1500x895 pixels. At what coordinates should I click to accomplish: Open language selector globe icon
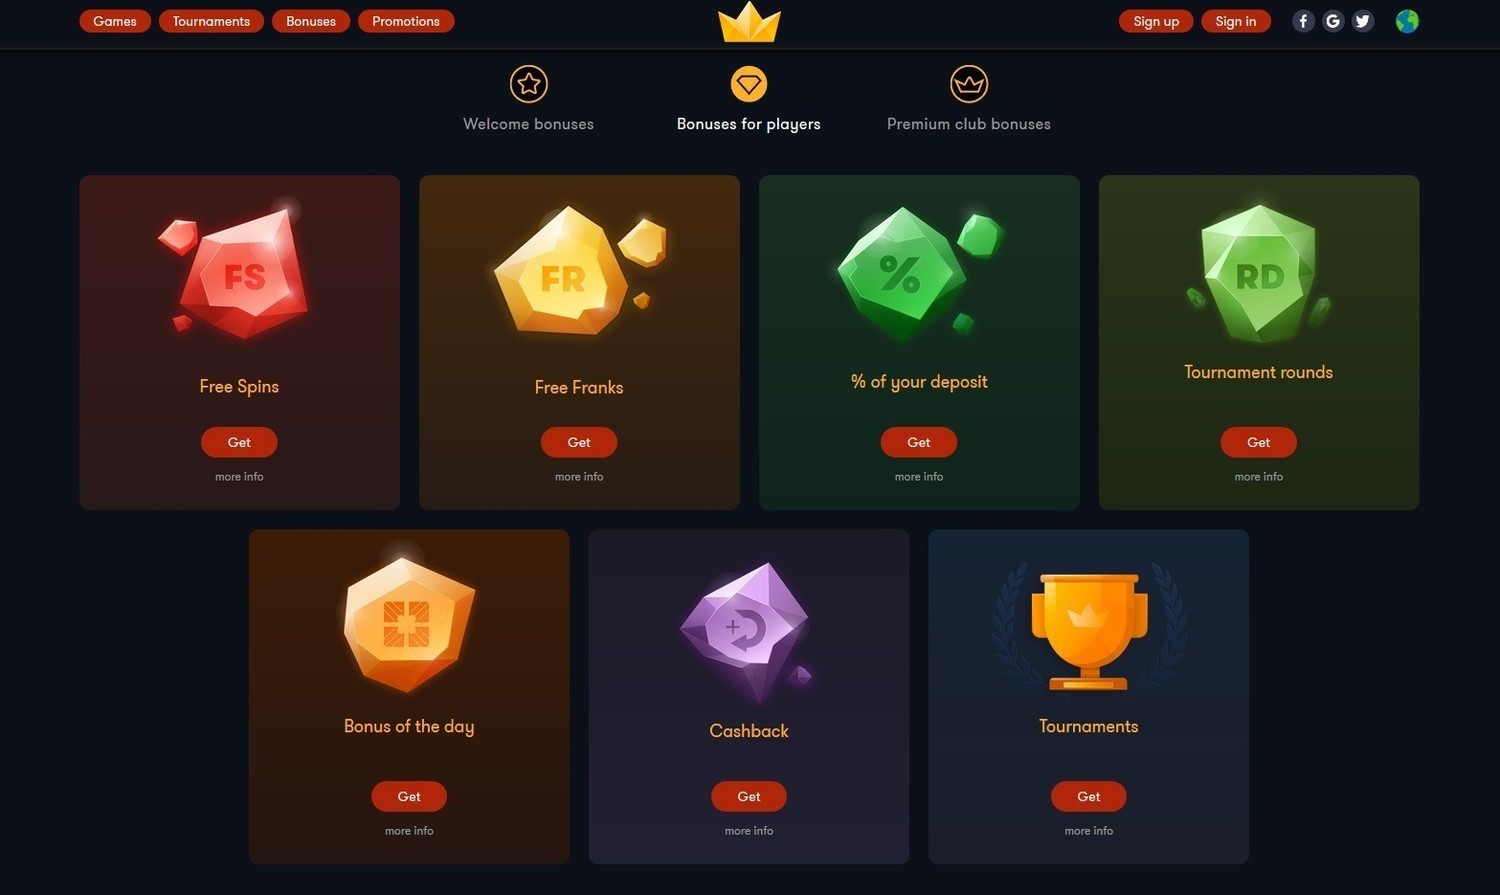[1407, 21]
